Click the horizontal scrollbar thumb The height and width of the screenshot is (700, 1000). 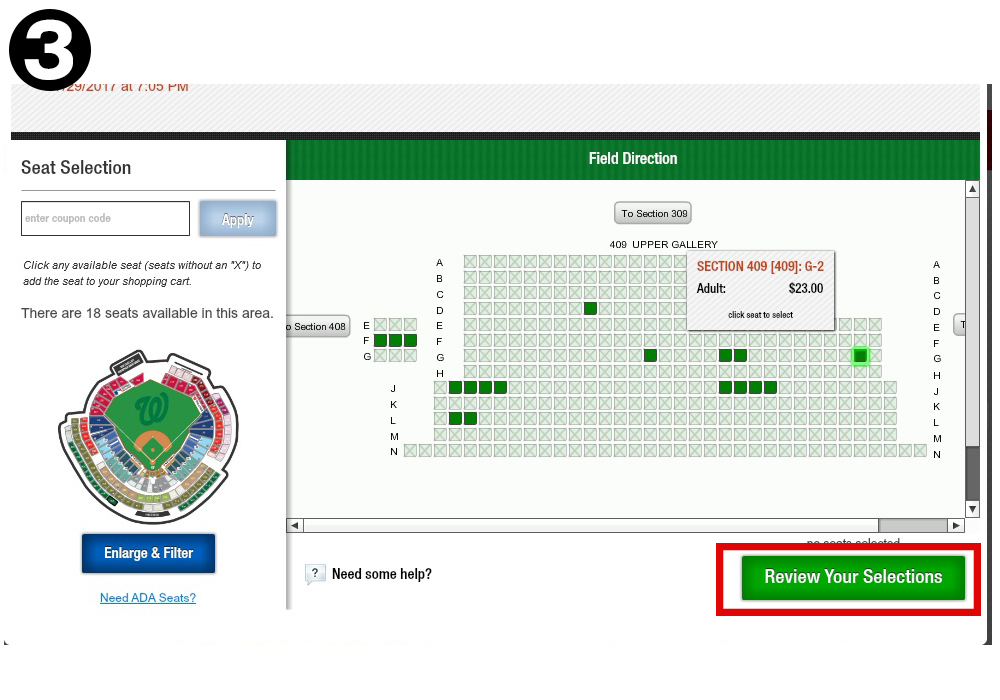[912, 525]
